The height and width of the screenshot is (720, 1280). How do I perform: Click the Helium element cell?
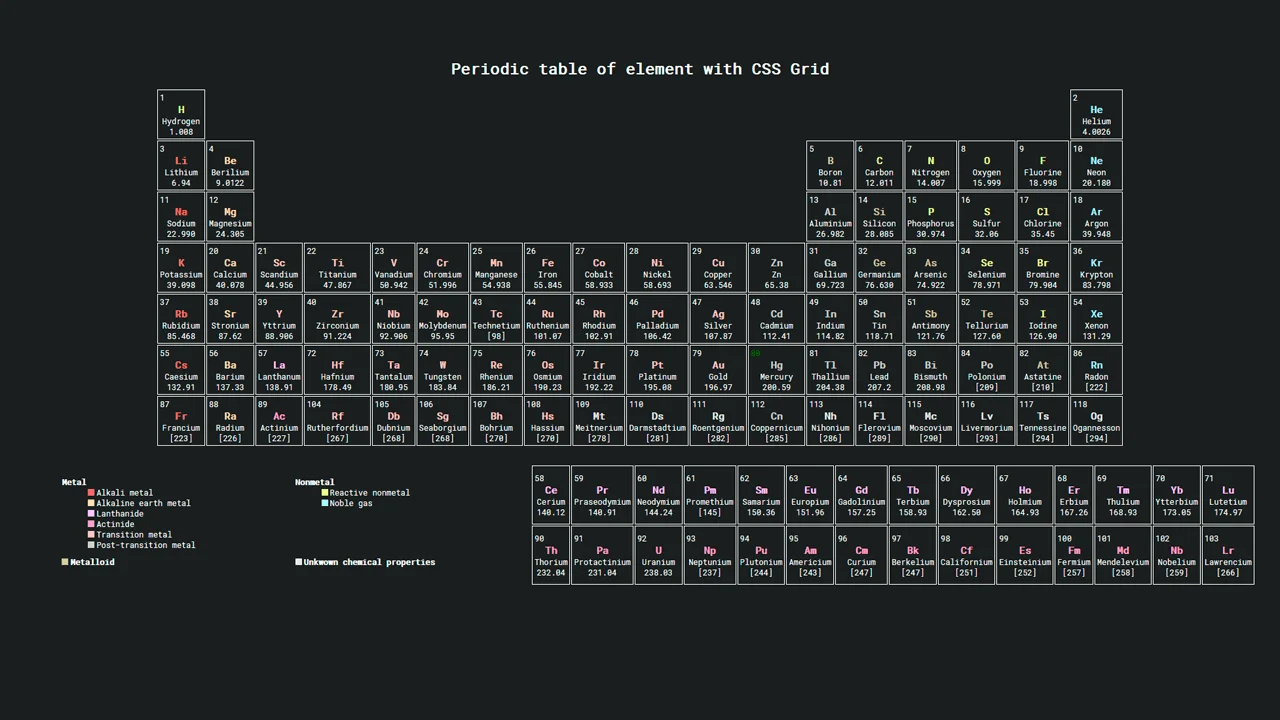click(1096, 113)
